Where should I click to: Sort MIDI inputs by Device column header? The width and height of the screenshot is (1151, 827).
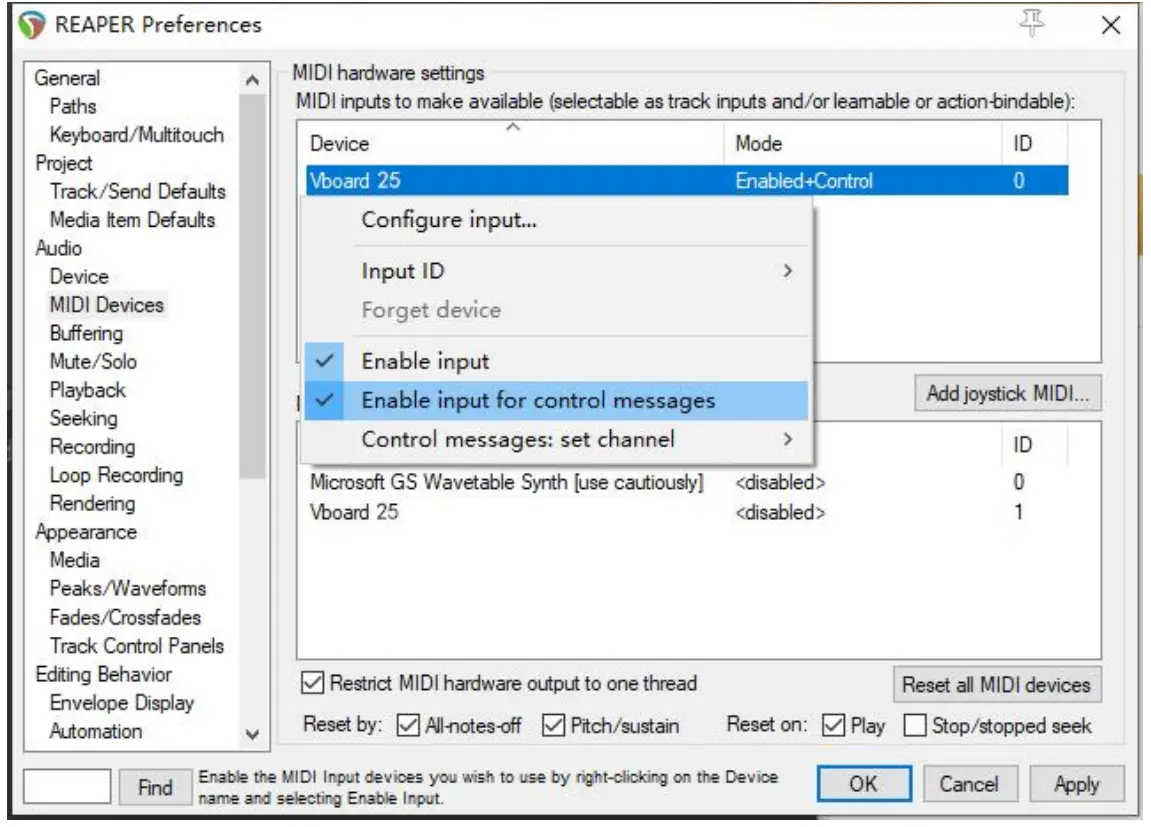[x=340, y=144]
